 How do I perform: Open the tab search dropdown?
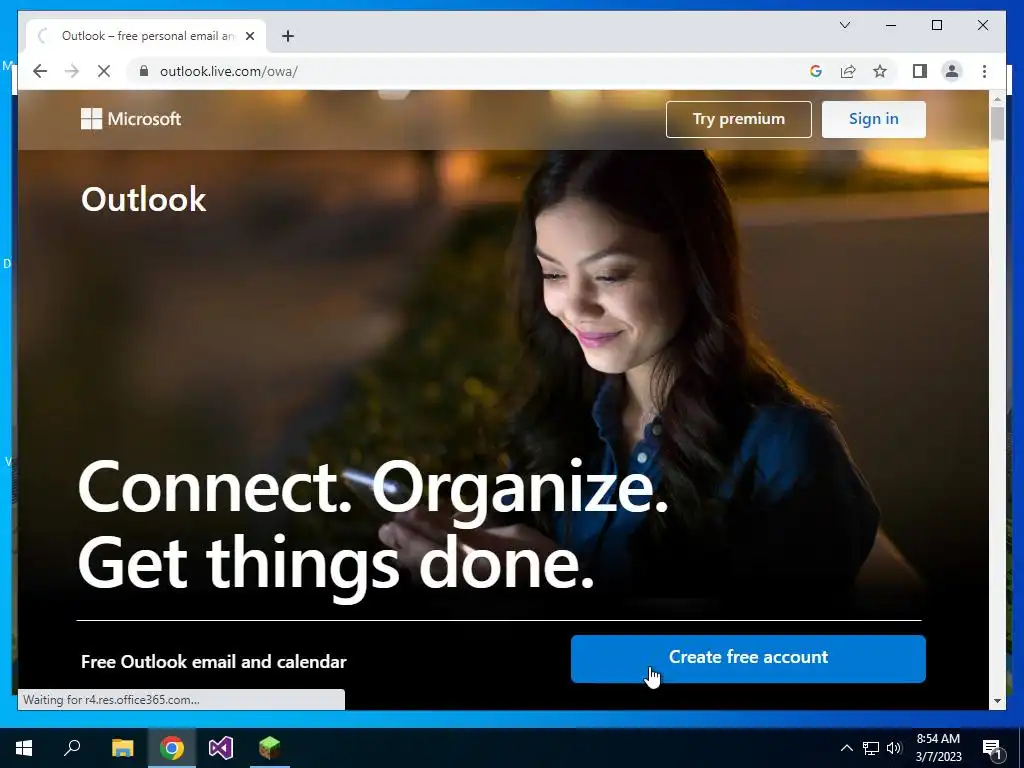pyautogui.click(x=844, y=25)
